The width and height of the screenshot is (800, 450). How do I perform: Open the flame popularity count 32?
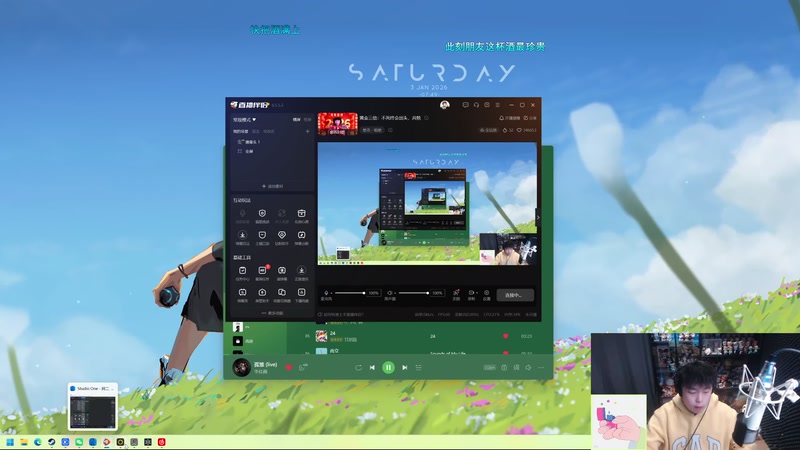click(x=508, y=130)
